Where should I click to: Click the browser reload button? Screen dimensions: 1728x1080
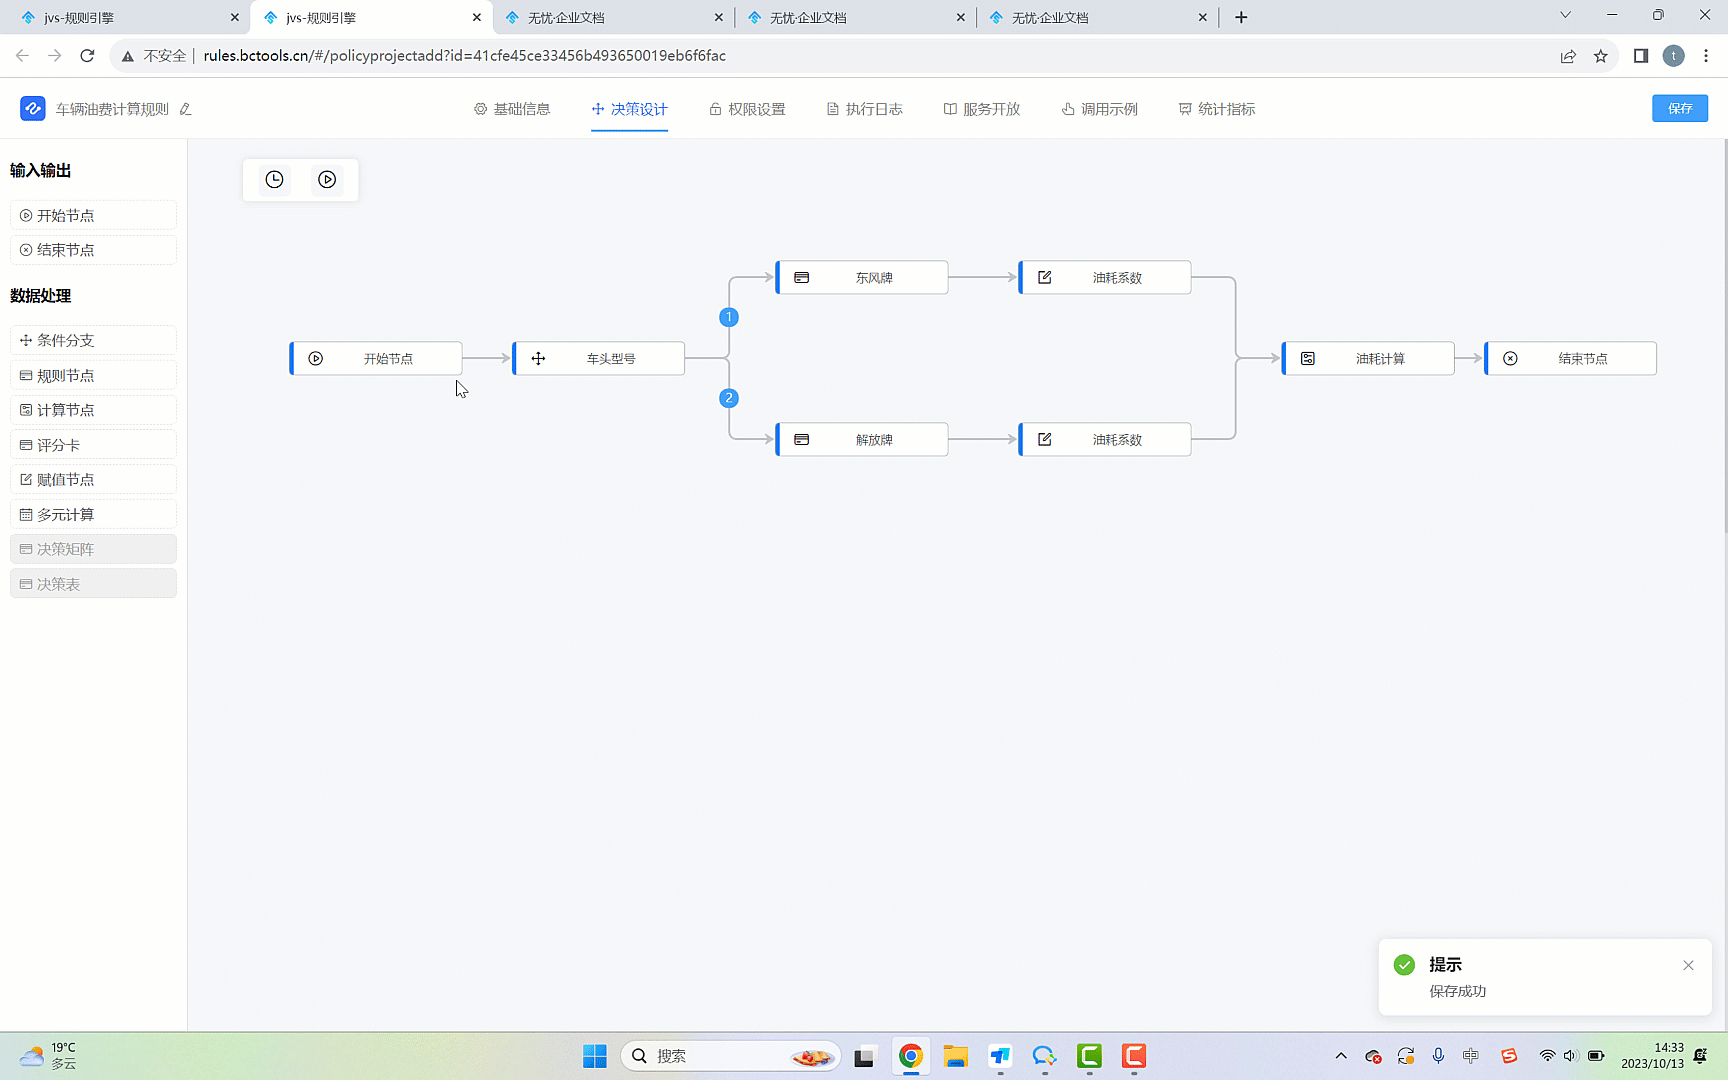(88, 56)
